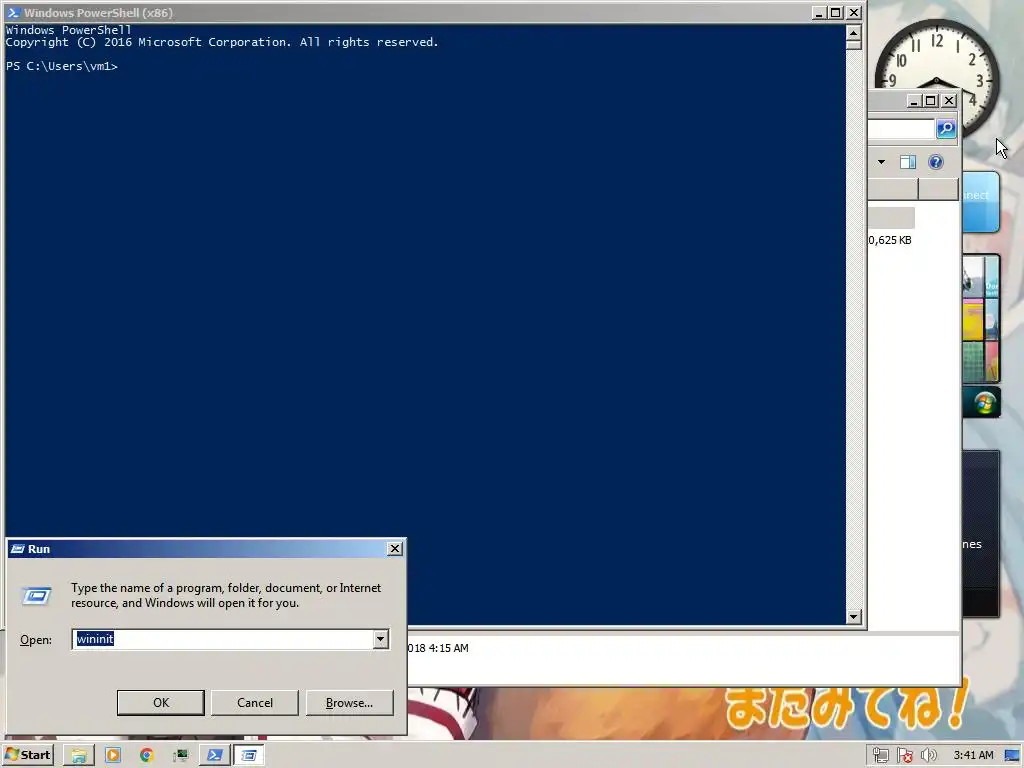Image resolution: width=1024 pixels, height=768 pixels.
Task: Expand the Open combo box dropdown arrow
Action: [381, 639]
